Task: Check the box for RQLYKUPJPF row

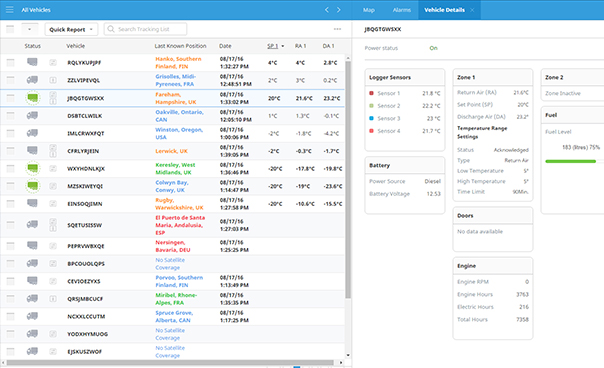Action: click(10, 62)
